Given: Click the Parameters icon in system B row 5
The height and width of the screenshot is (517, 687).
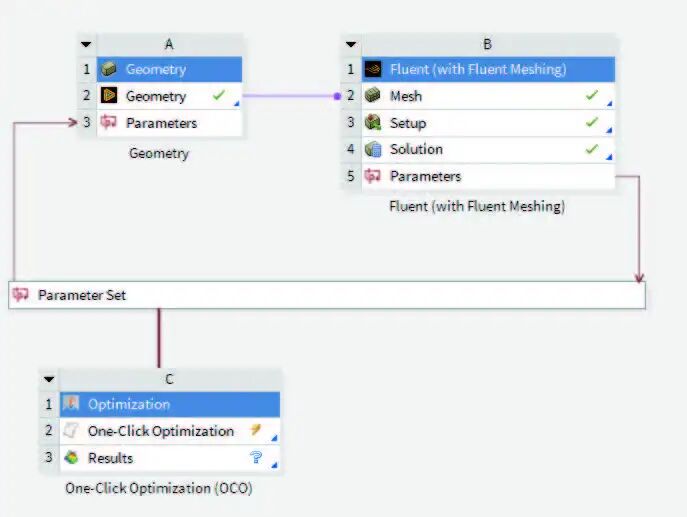Looking at the screenshot, I should (373, 176).
